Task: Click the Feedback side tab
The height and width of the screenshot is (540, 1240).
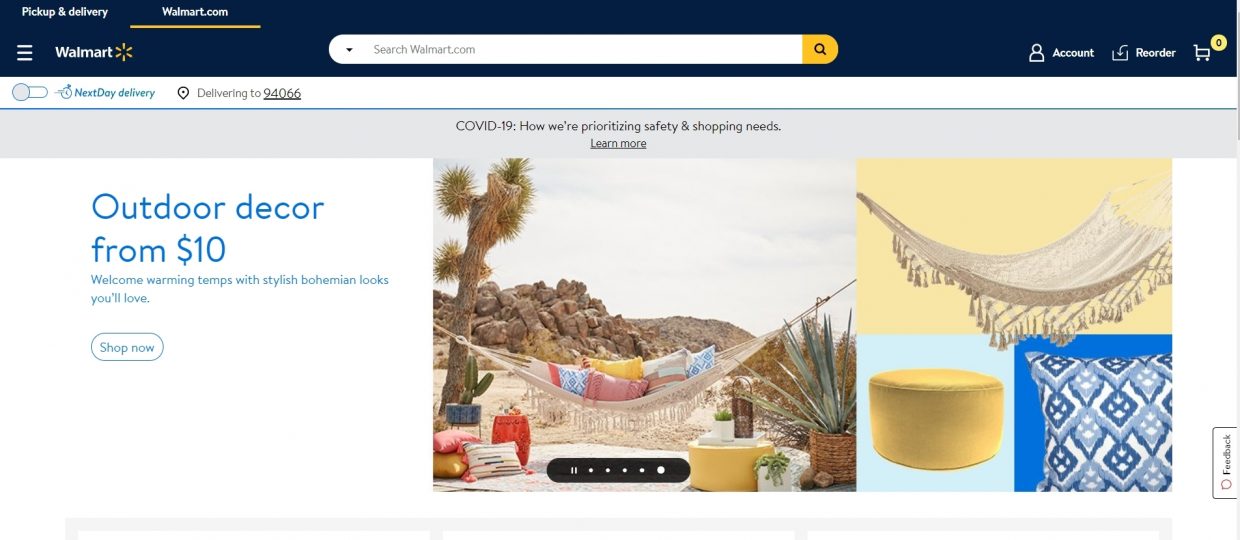Action: point(1225,461)
